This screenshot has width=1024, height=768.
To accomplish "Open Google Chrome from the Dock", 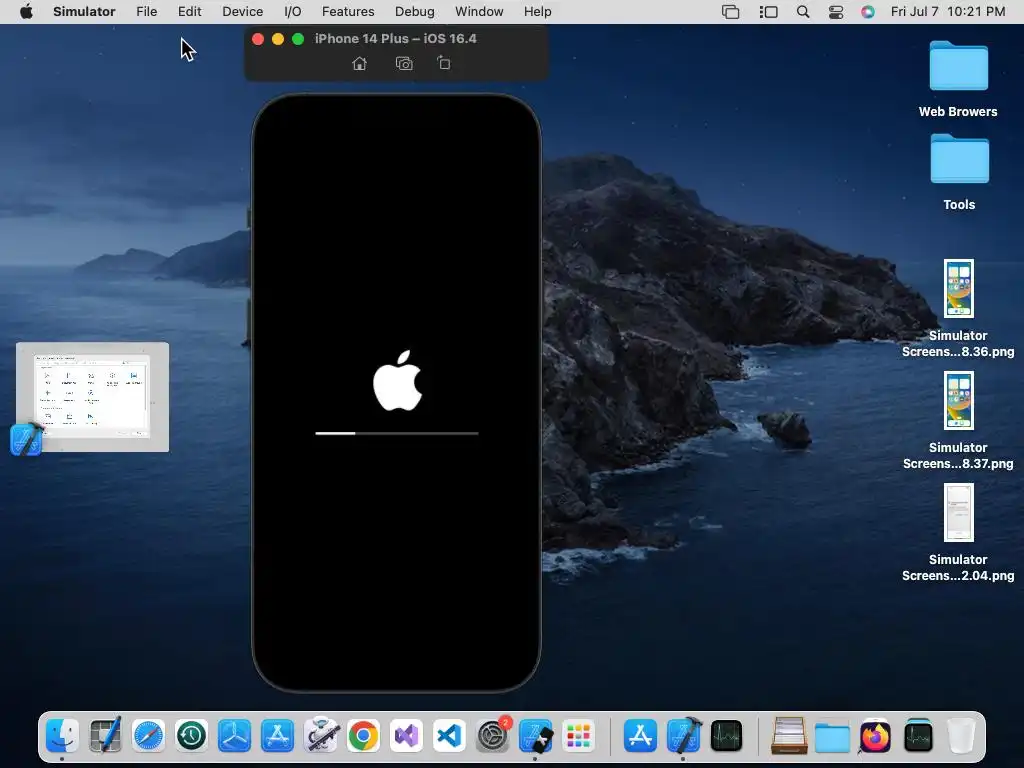I will 364,736.
